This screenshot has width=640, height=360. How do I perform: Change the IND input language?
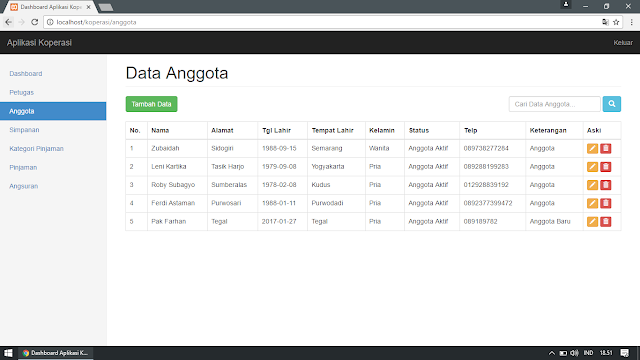[588, 353]
